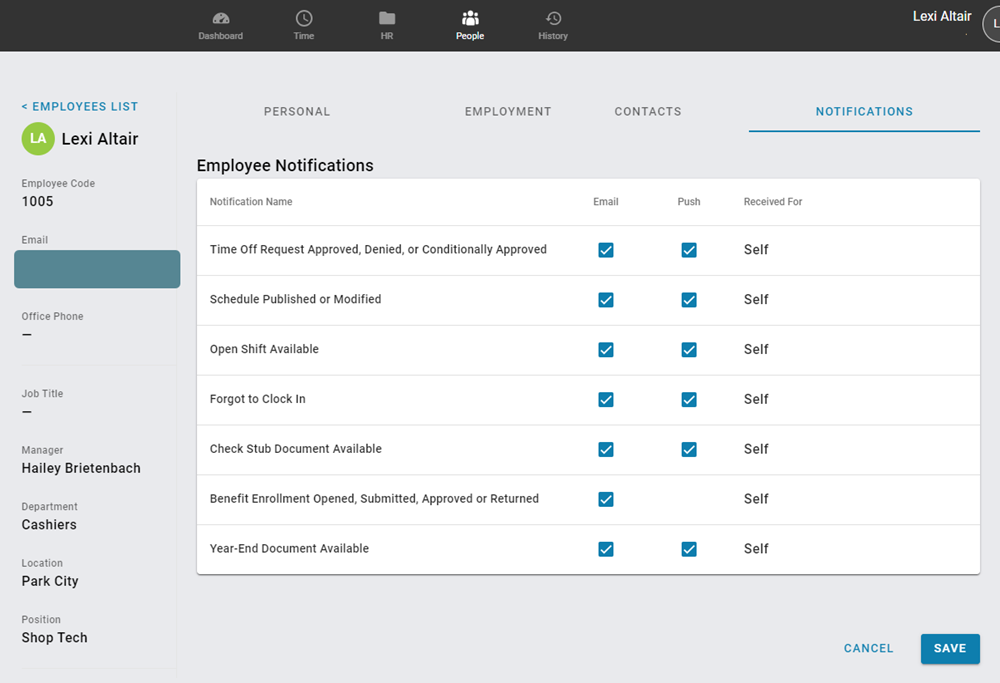Go back to the Employees List
Image resolution: width=1000 pixels, height=683 pixels.
(x=79, y=106)
